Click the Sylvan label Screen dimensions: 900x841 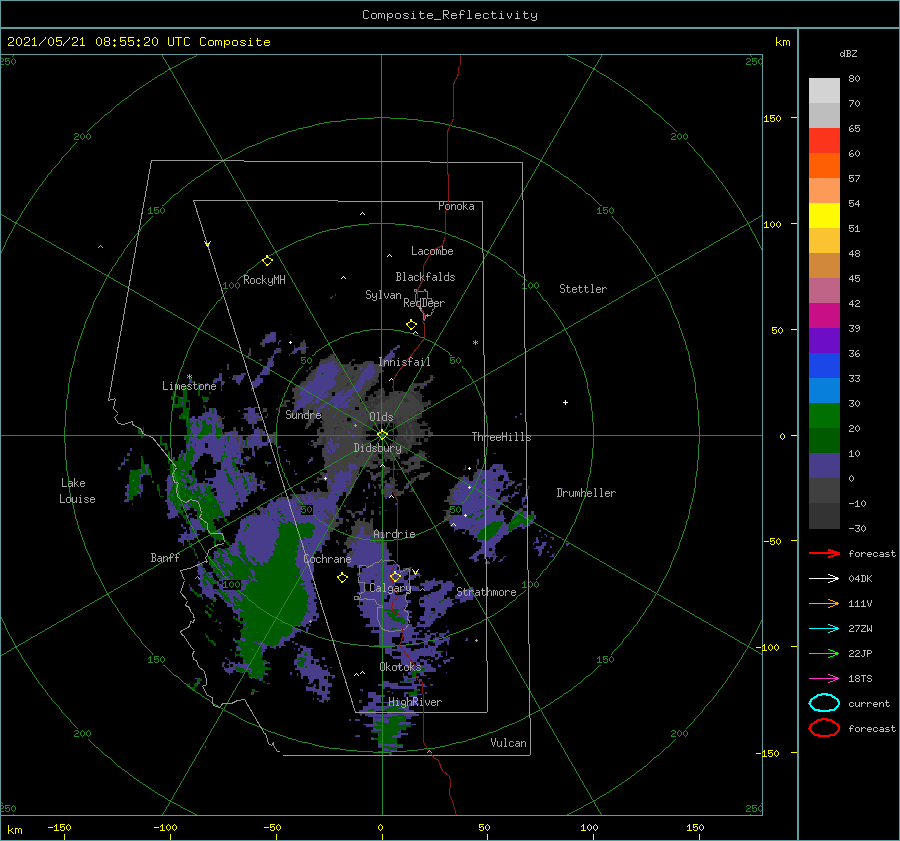coord(383,295)
